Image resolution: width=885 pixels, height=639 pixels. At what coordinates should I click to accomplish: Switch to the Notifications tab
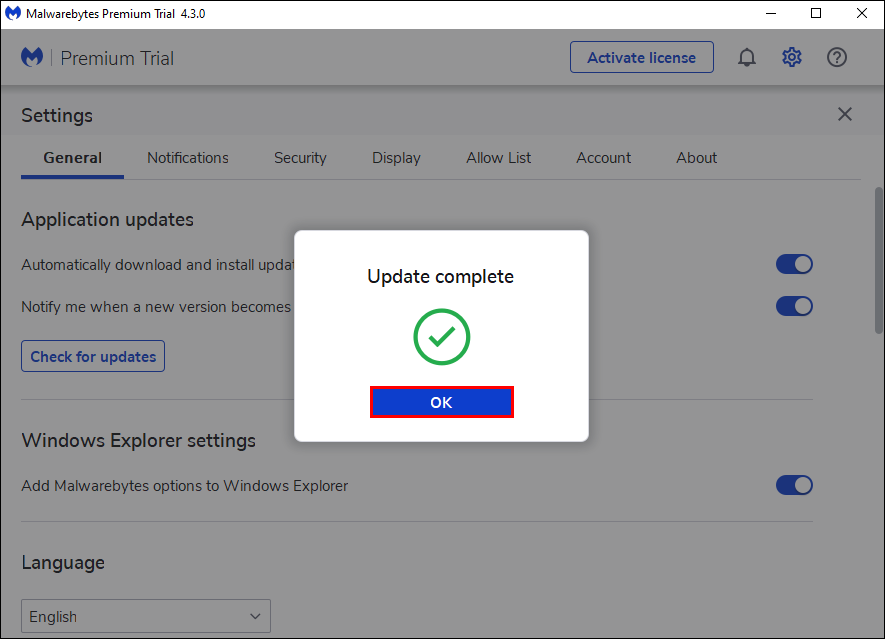[x=188, y=158]
